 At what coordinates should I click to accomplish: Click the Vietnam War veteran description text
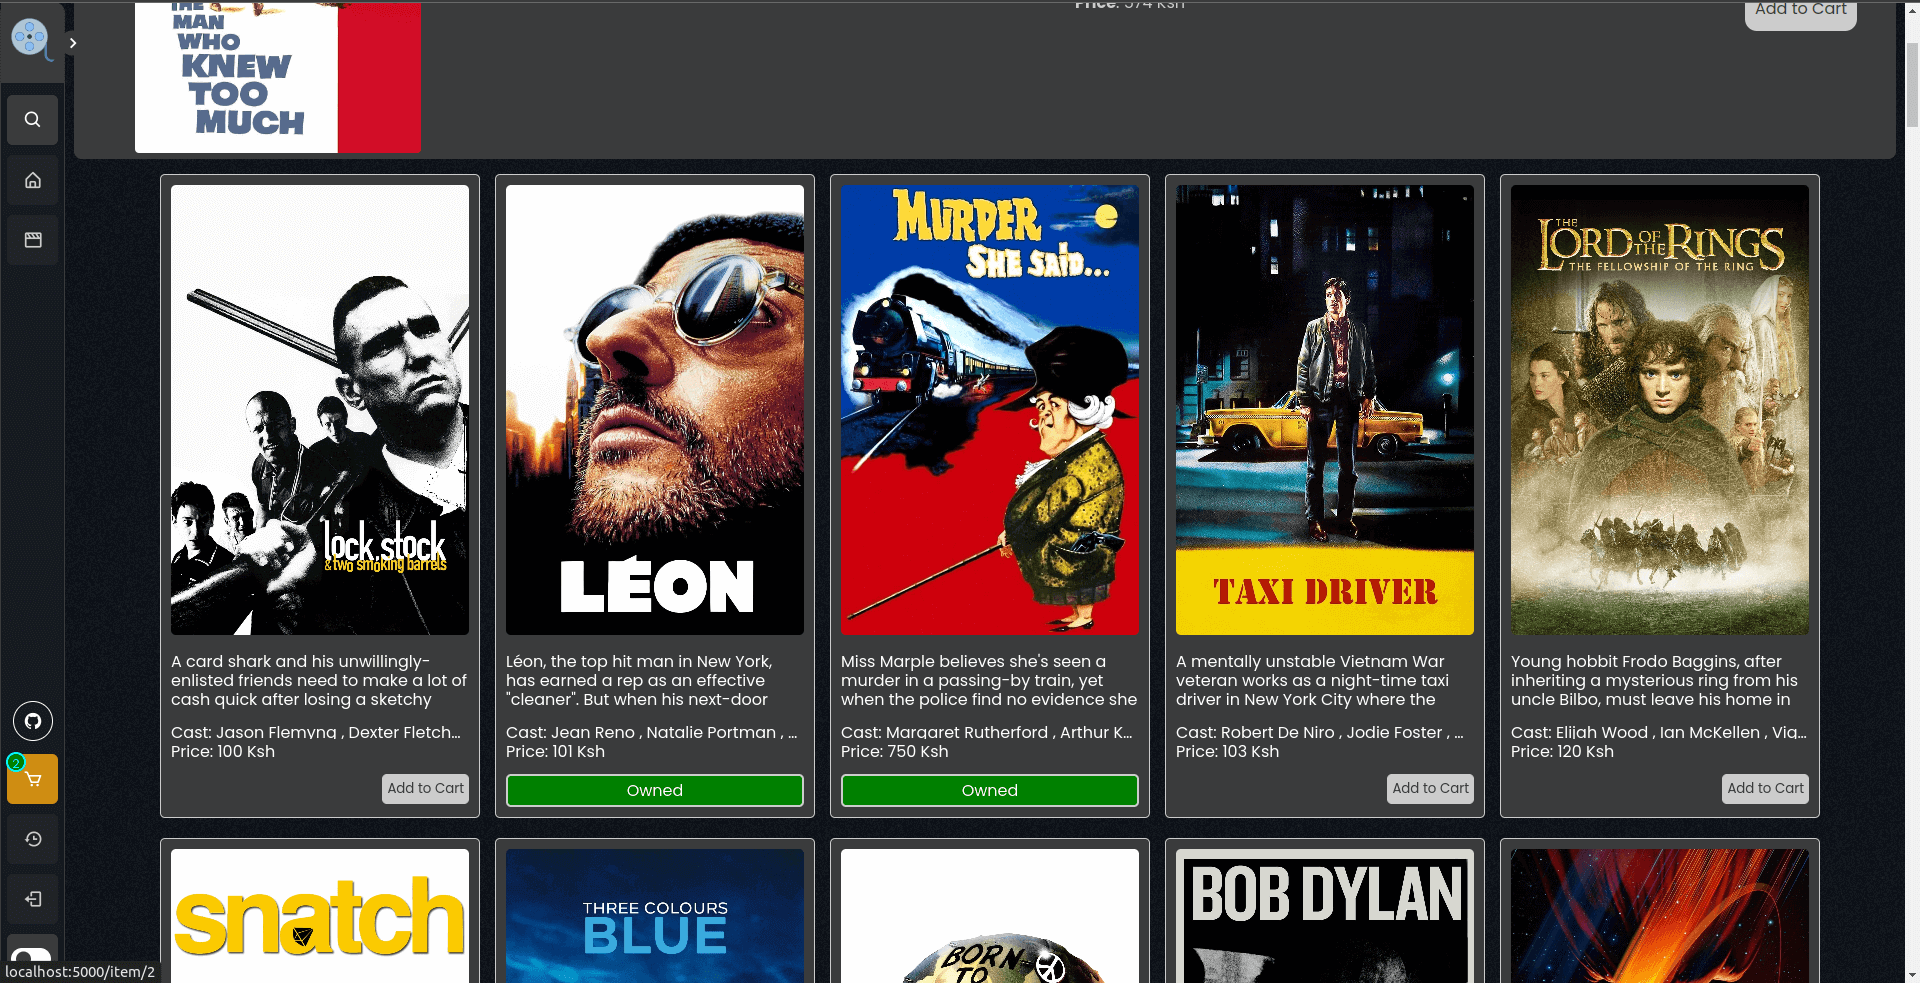coord(1312,680)
